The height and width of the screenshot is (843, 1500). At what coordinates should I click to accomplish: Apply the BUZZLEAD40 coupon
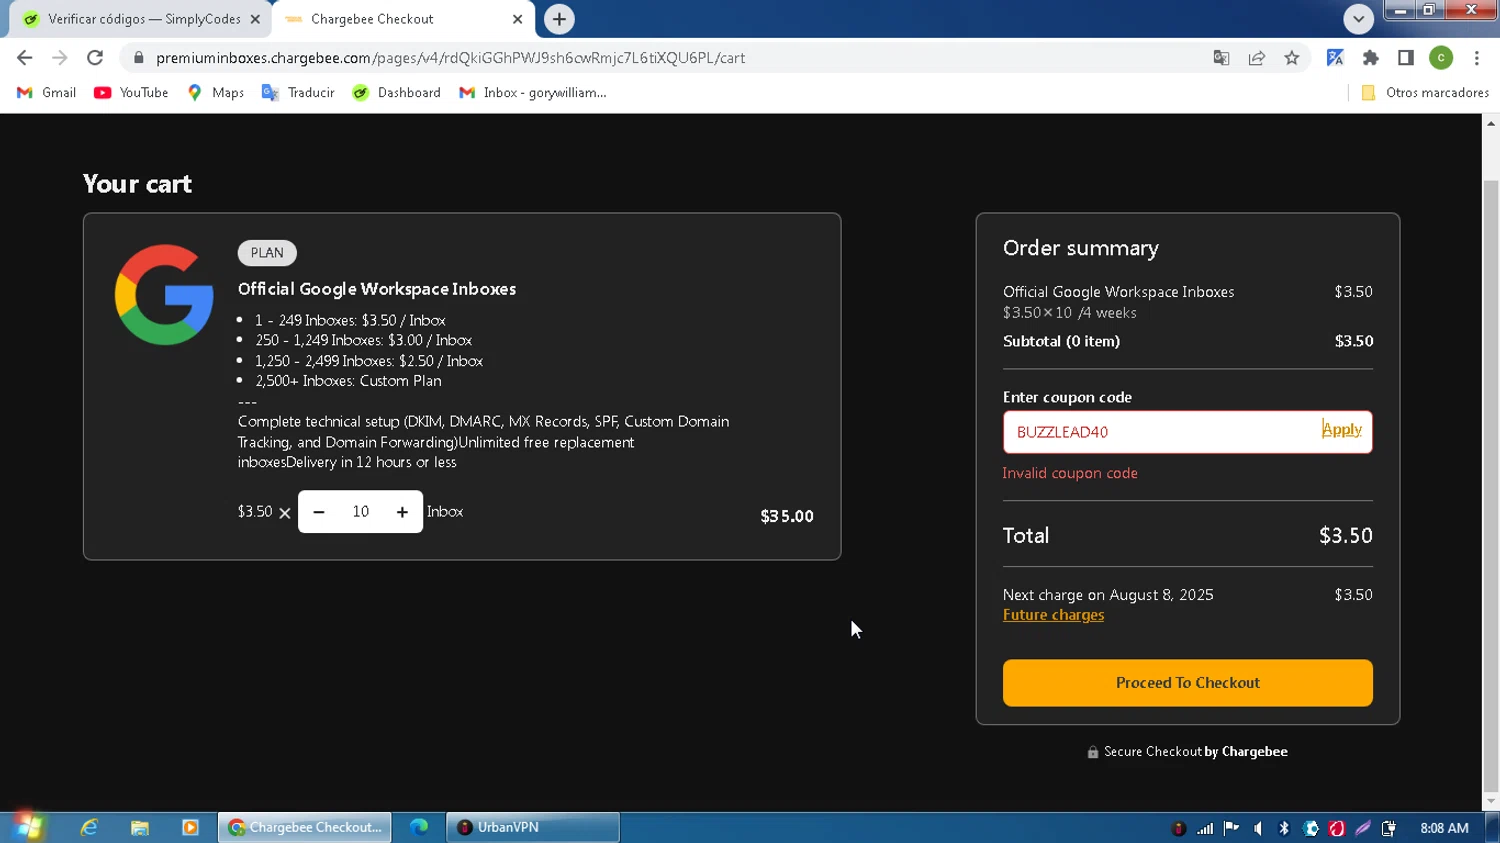(x=1342, y=430)
